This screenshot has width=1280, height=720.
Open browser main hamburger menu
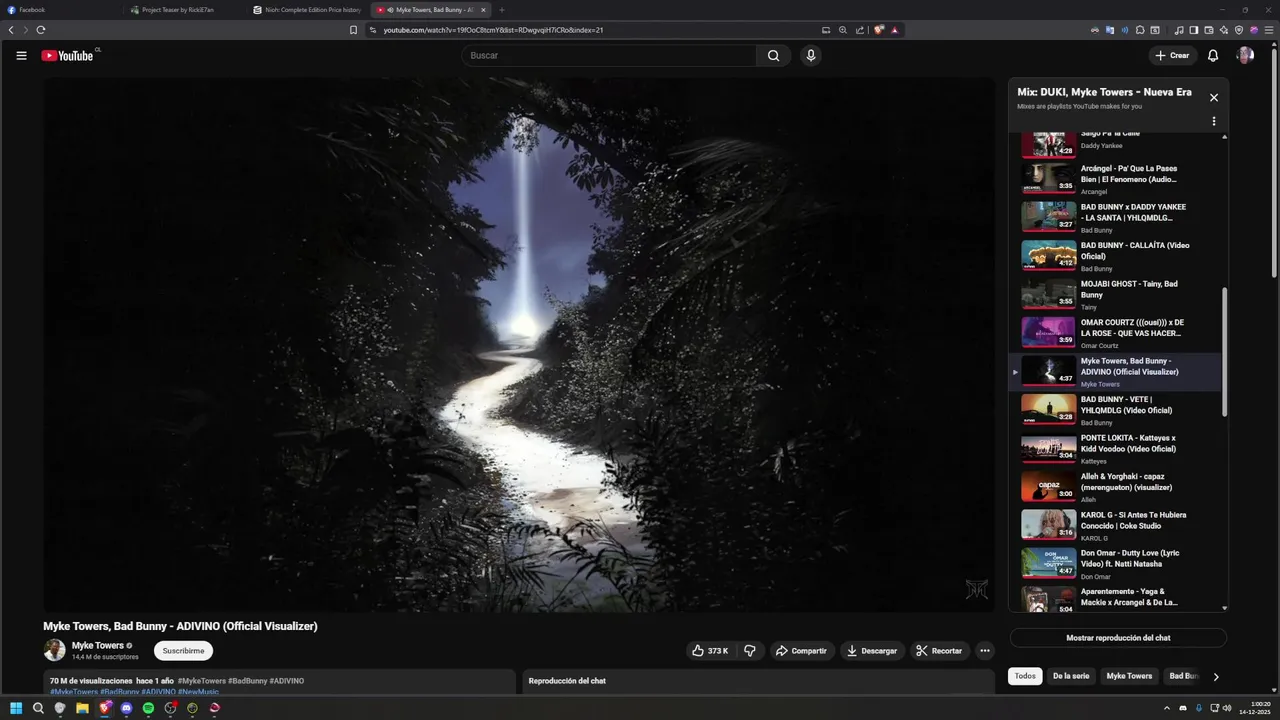(x=1269, y=30)
